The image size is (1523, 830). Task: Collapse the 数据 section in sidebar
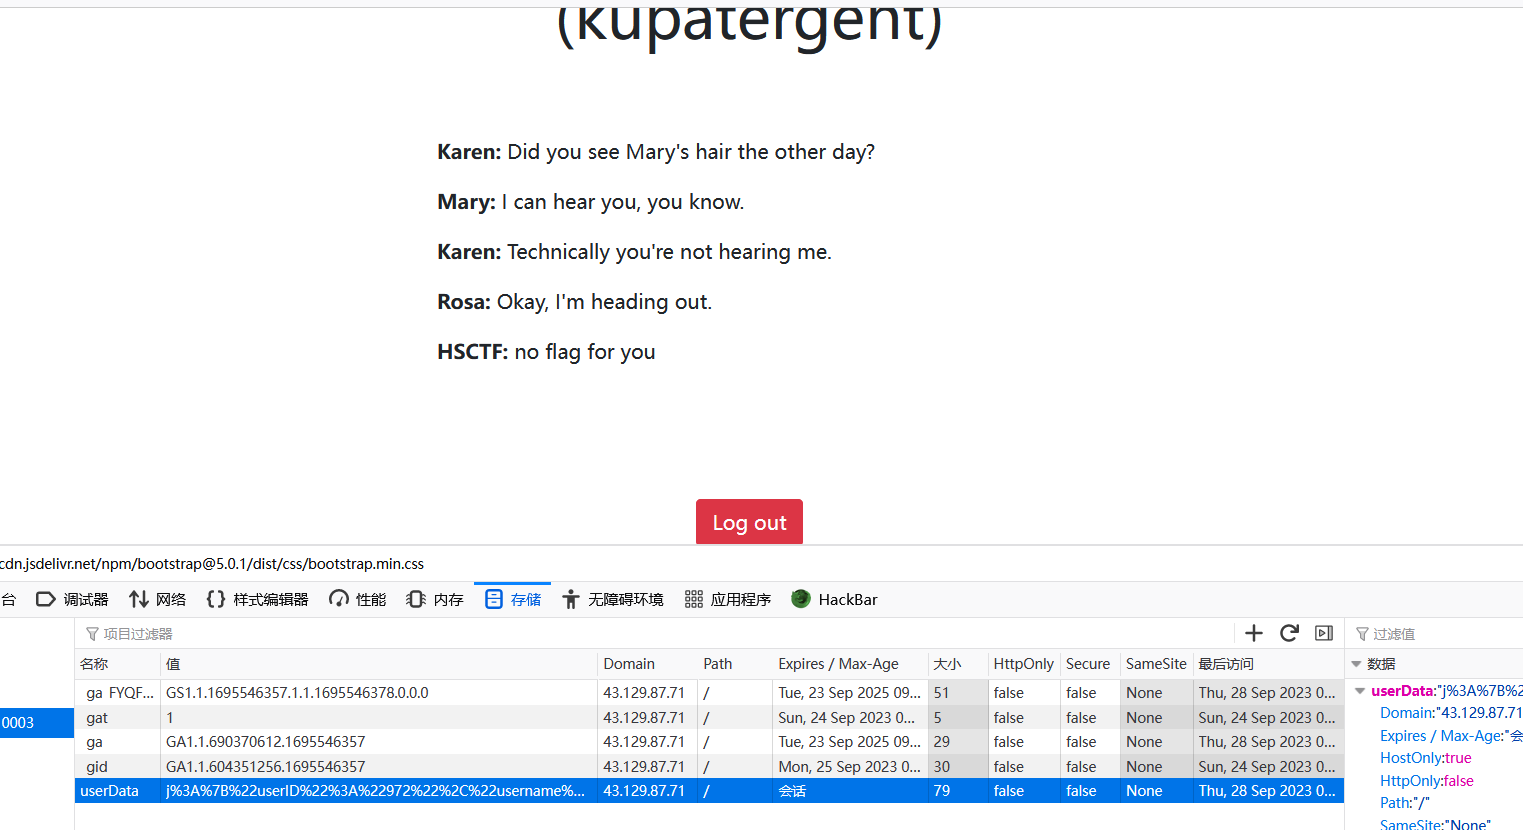tap(1357, 664)
